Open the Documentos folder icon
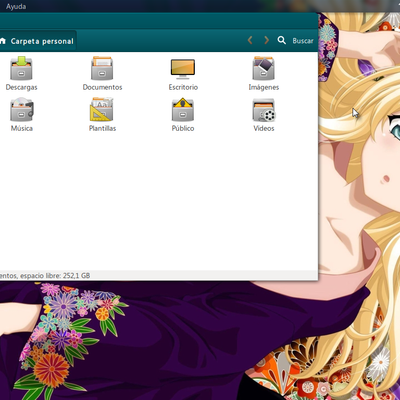 [x=102, y=68]
